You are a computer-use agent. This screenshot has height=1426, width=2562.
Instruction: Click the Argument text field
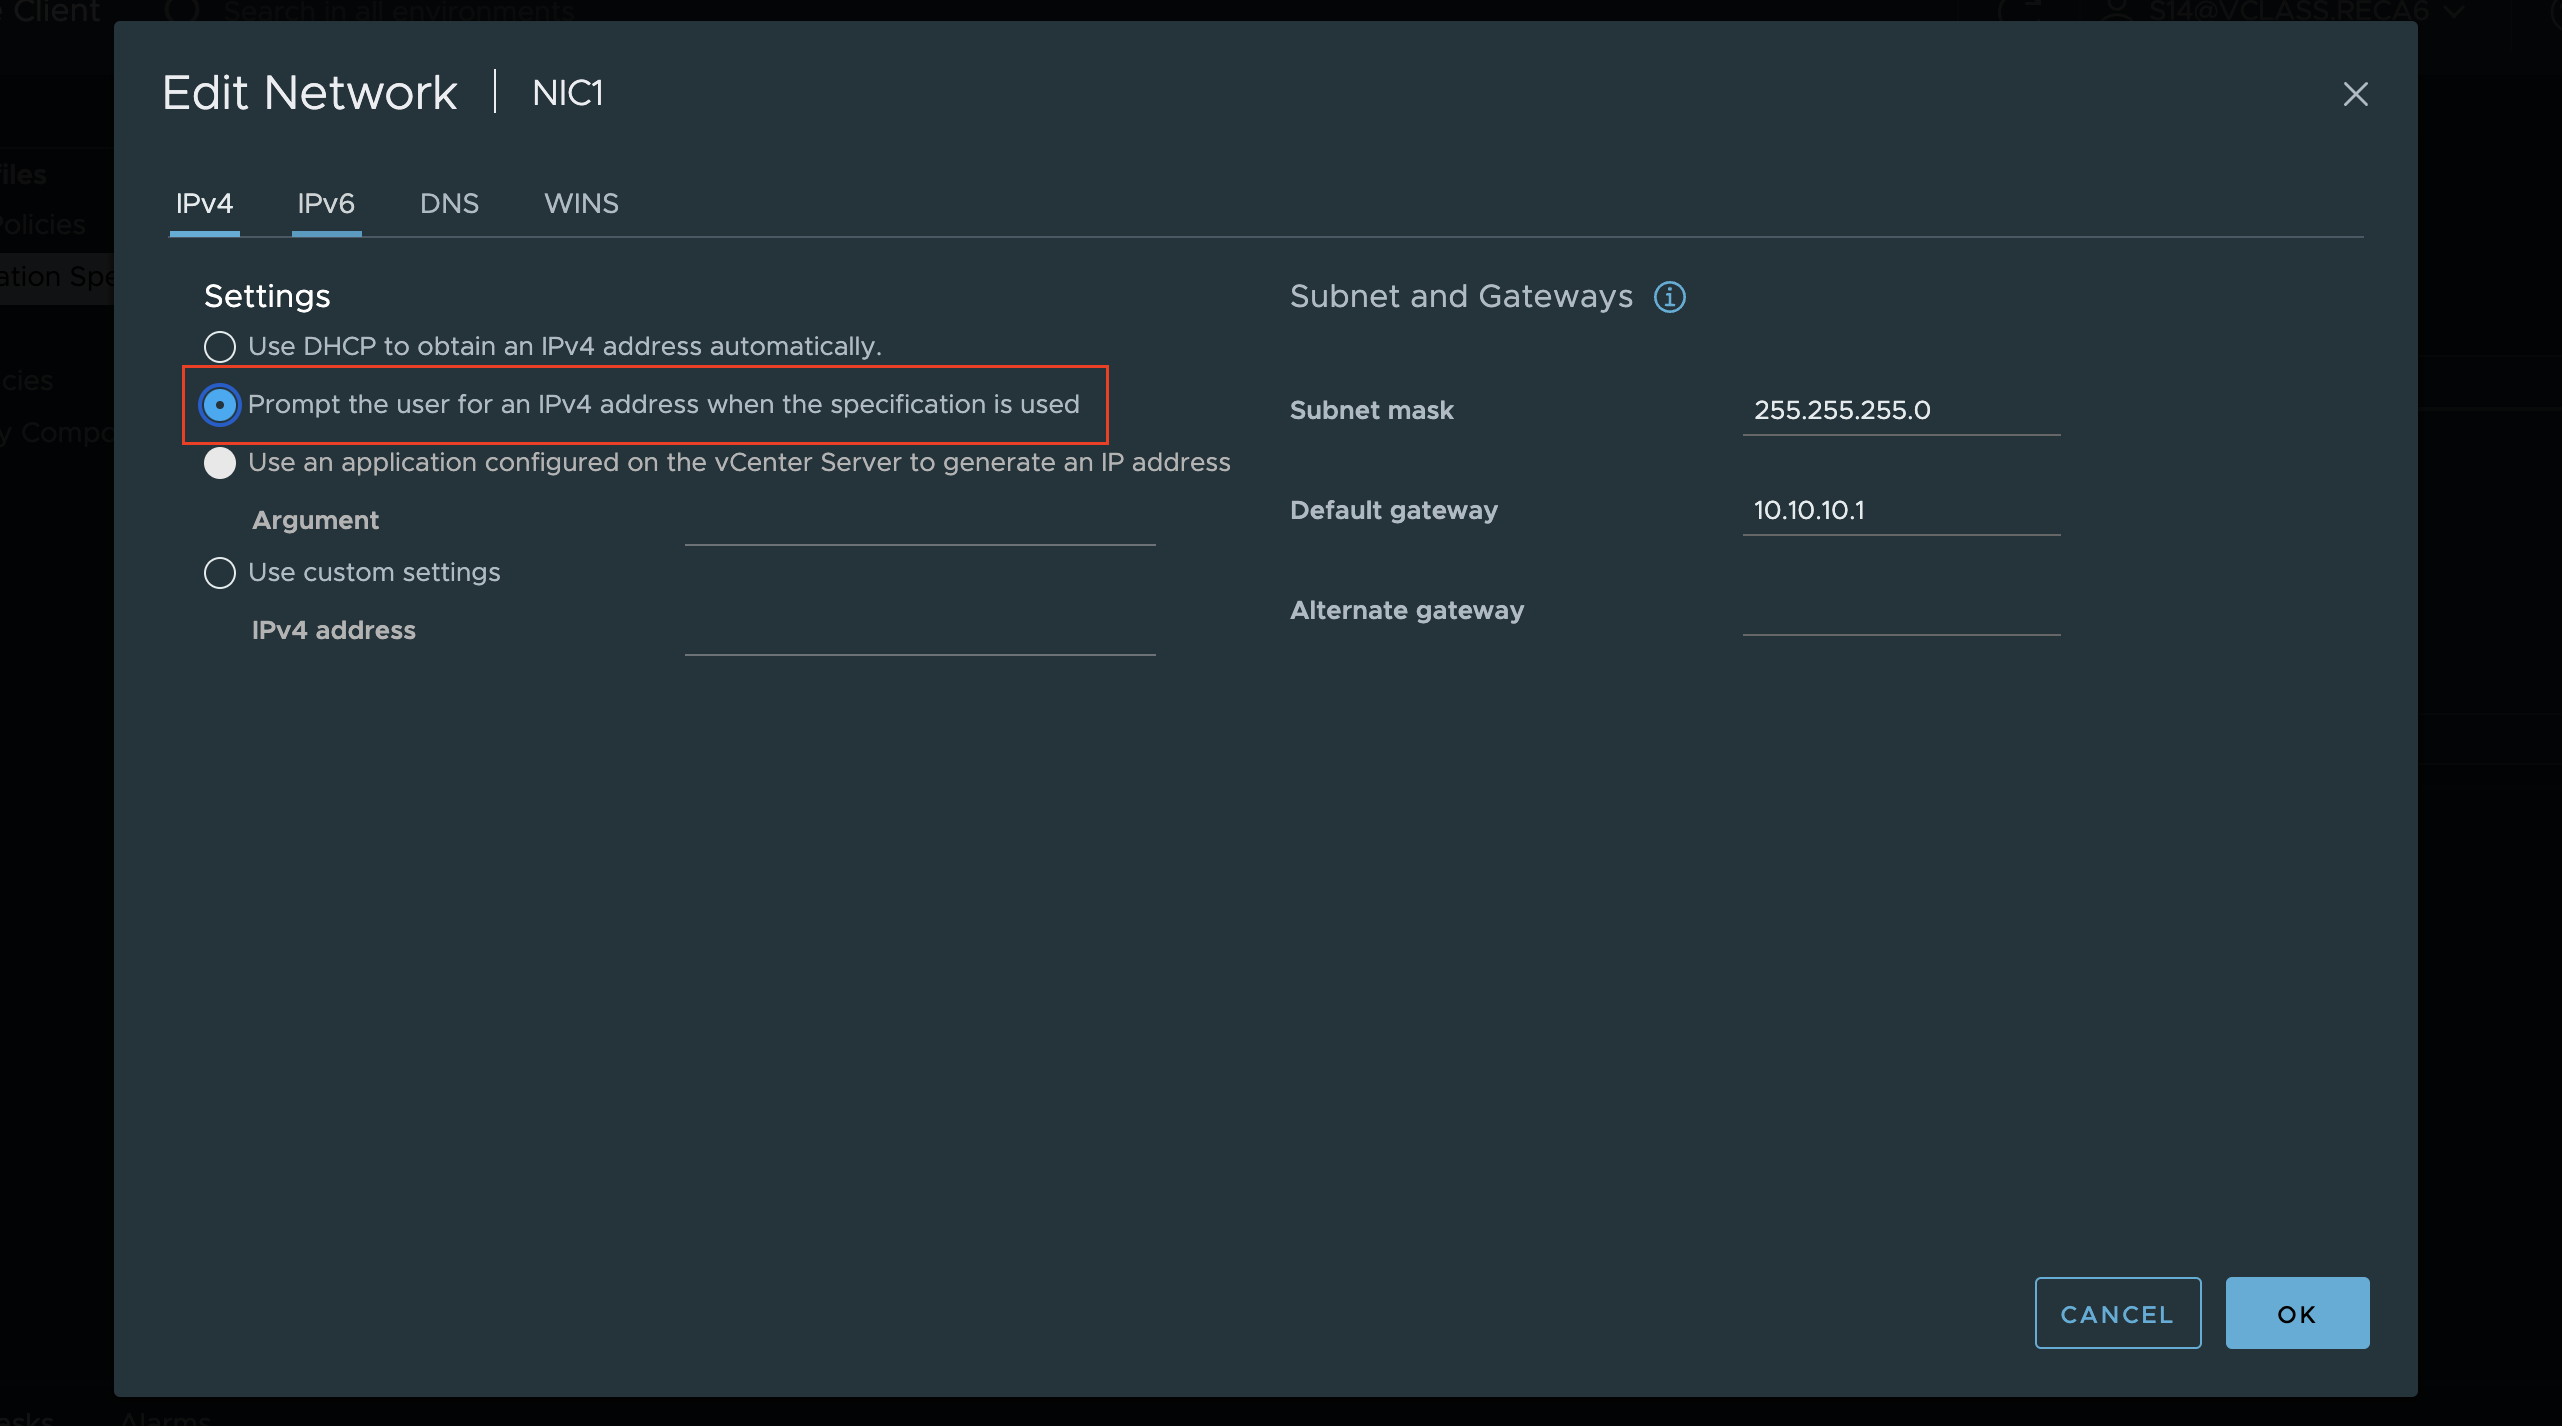coord(919,522)
